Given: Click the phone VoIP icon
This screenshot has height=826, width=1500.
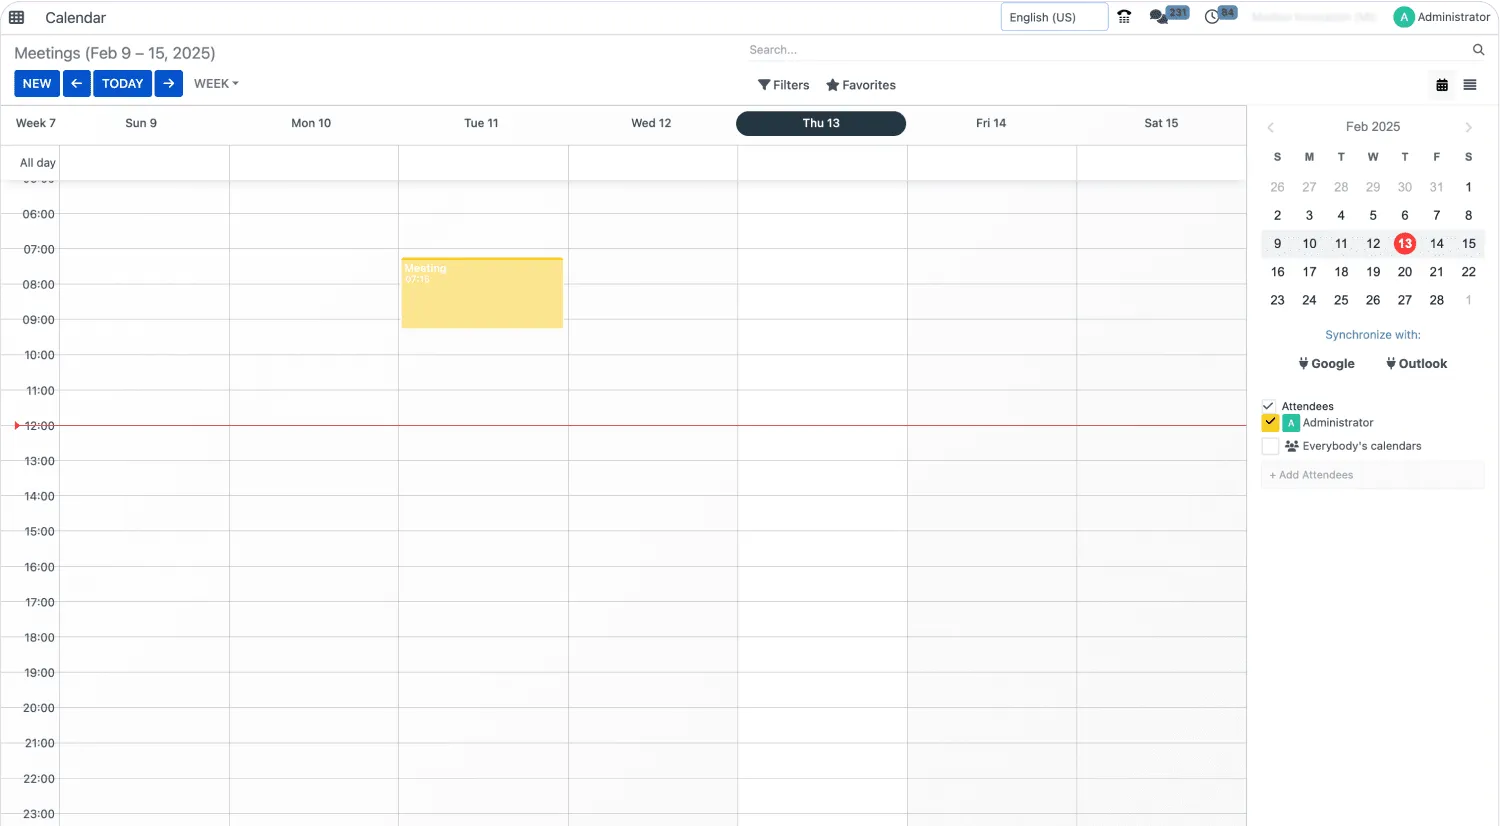Looking at the screenshot, I should 1124,17.
